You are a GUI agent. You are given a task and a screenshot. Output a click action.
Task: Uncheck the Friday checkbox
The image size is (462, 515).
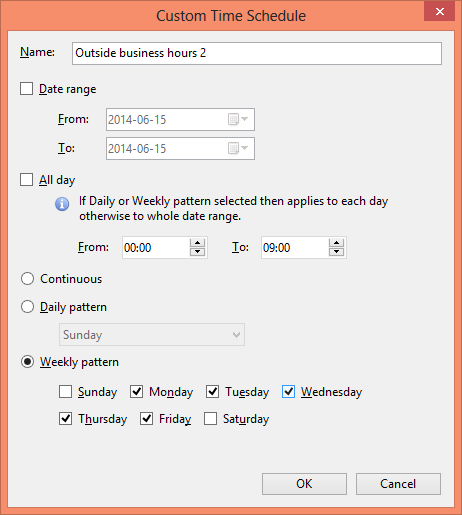[x=146, y=419]
